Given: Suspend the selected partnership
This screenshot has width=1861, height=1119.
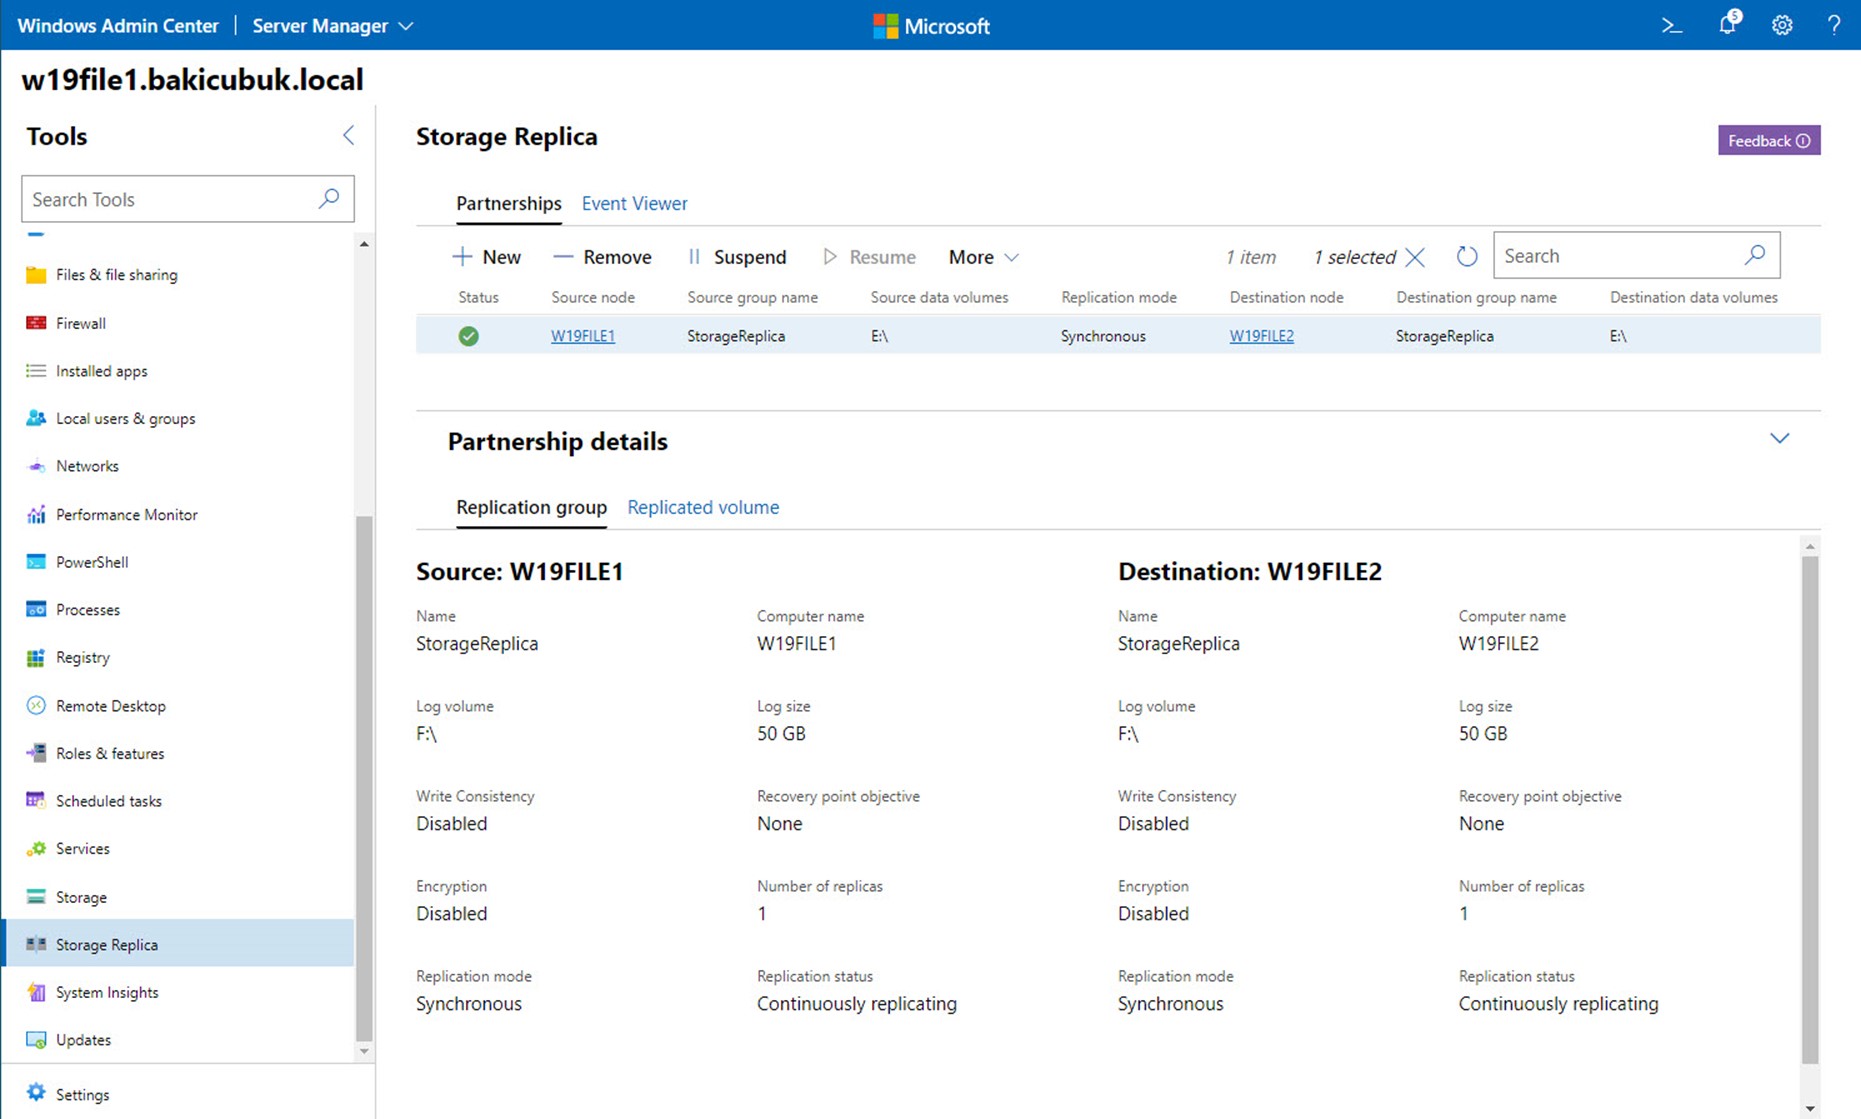Looking at the screenshot, I should (x=737, y=257).
